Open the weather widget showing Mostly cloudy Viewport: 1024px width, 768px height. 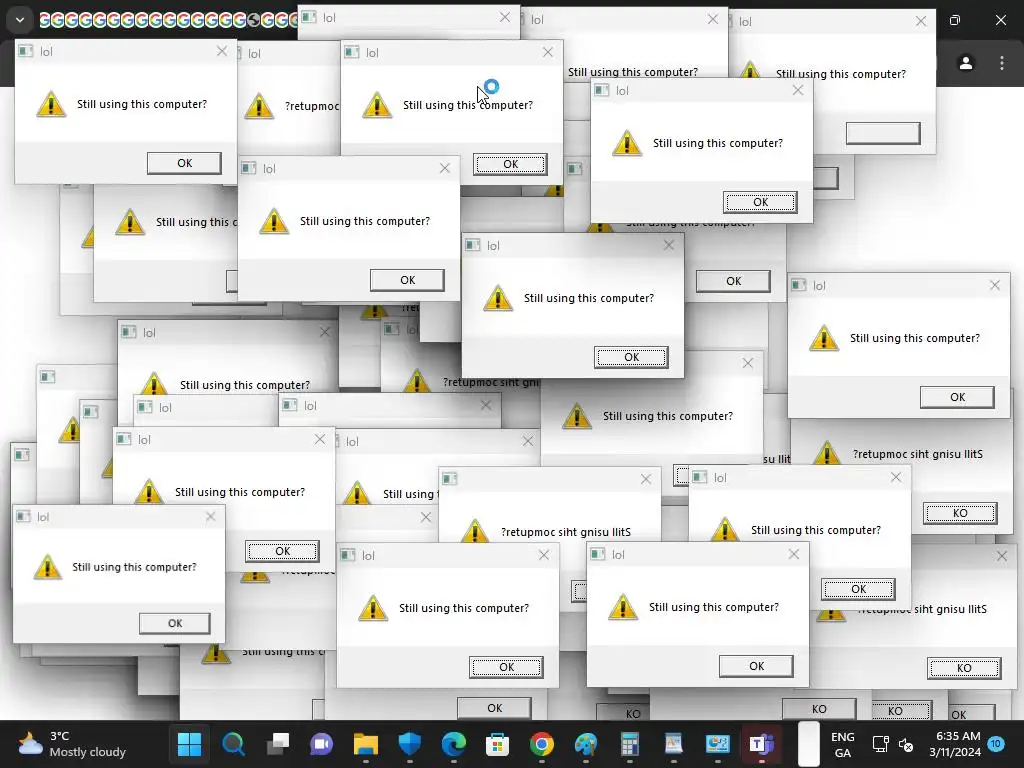(x=72, y=744)
